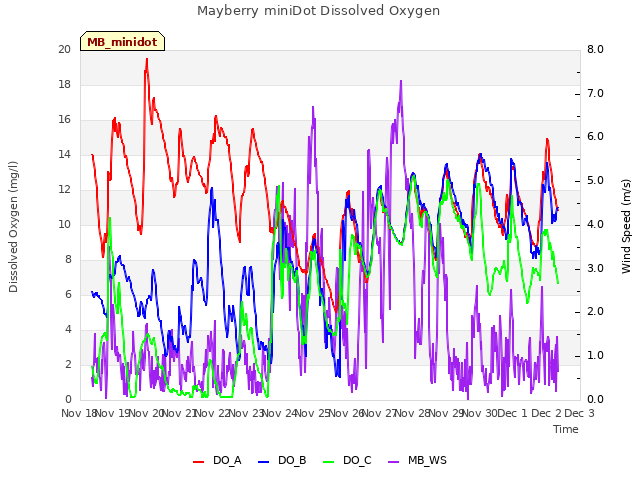The height and width of the screenshot is (480, 640).
Task: Click the Nov 24 x-axis tick label
Action: point(280,413)
